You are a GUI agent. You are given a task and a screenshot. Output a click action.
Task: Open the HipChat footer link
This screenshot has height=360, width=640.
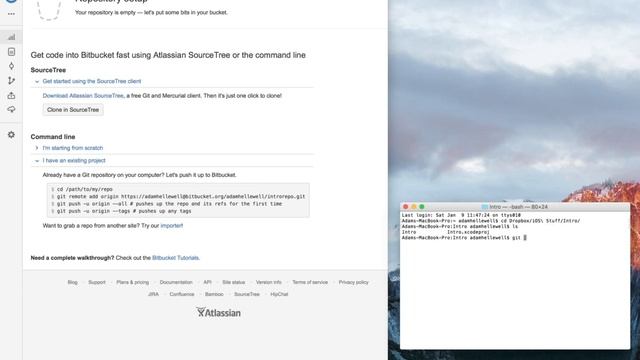click(x=279, y=294)
